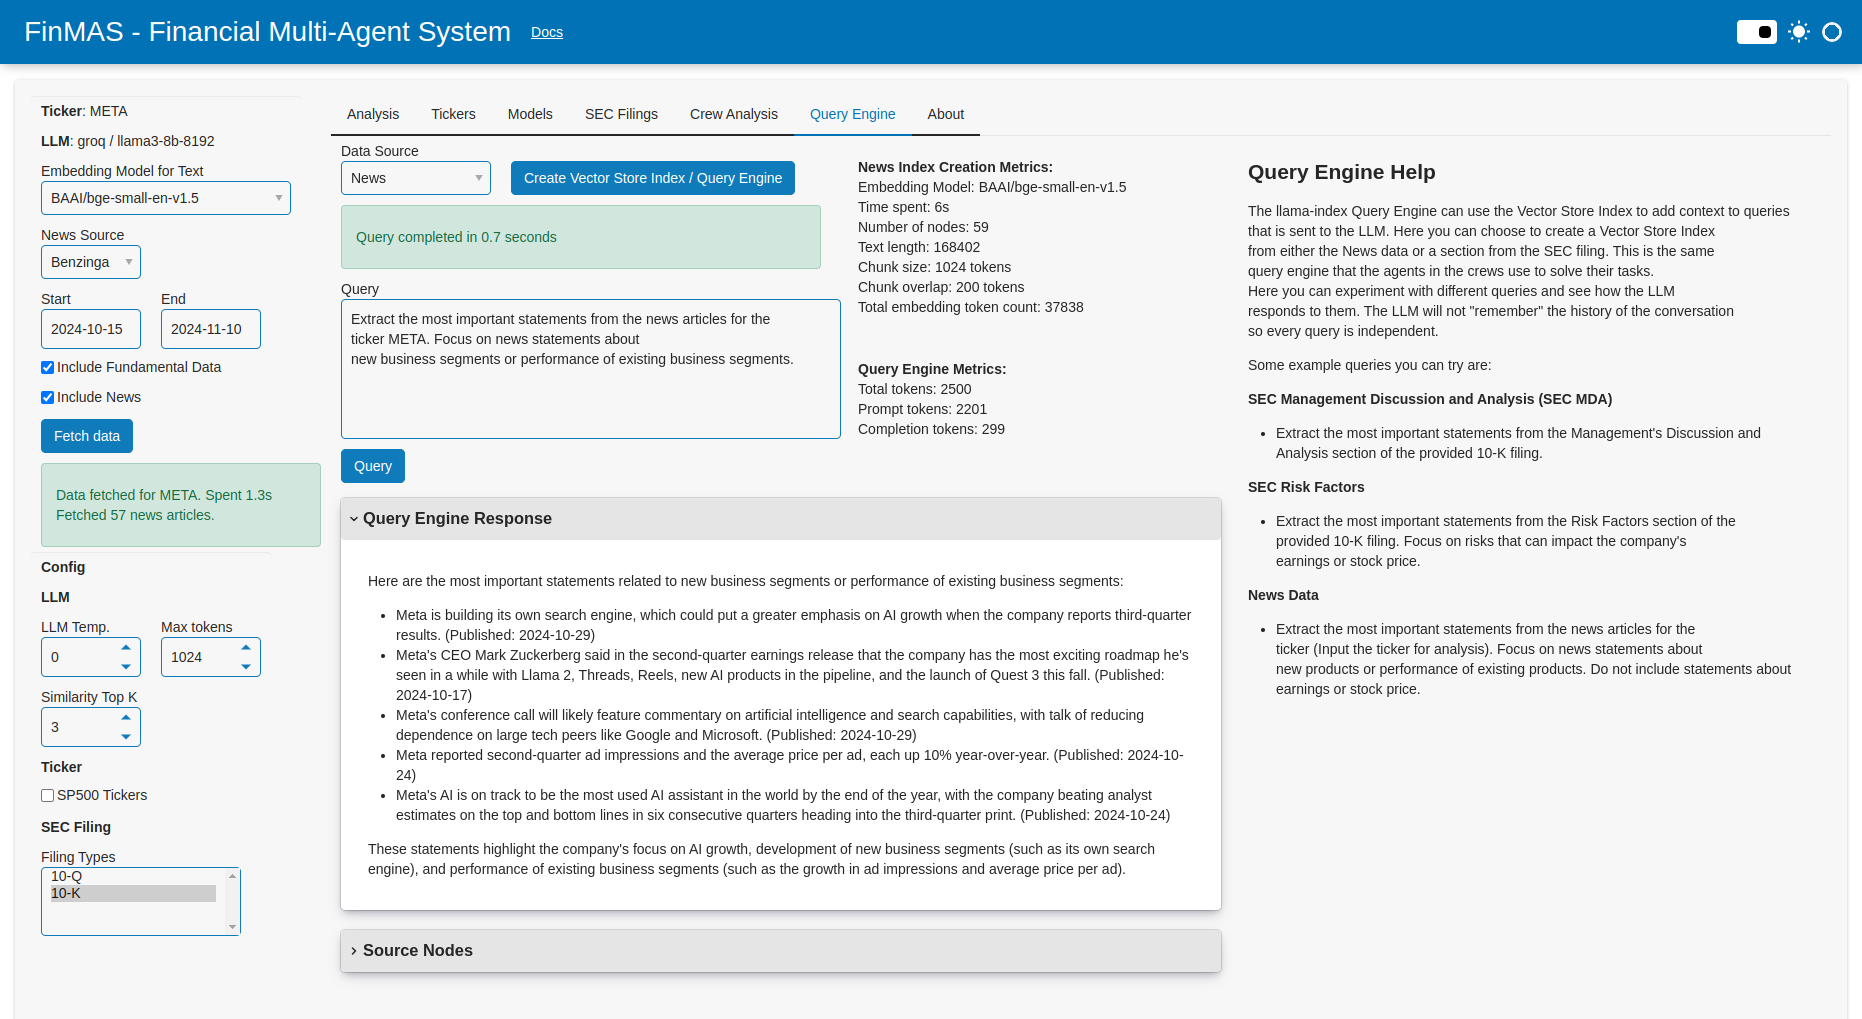Click Filing Types list scroll up arrow
Screen dimensions: 1862x1019
(x=233, y=876)
